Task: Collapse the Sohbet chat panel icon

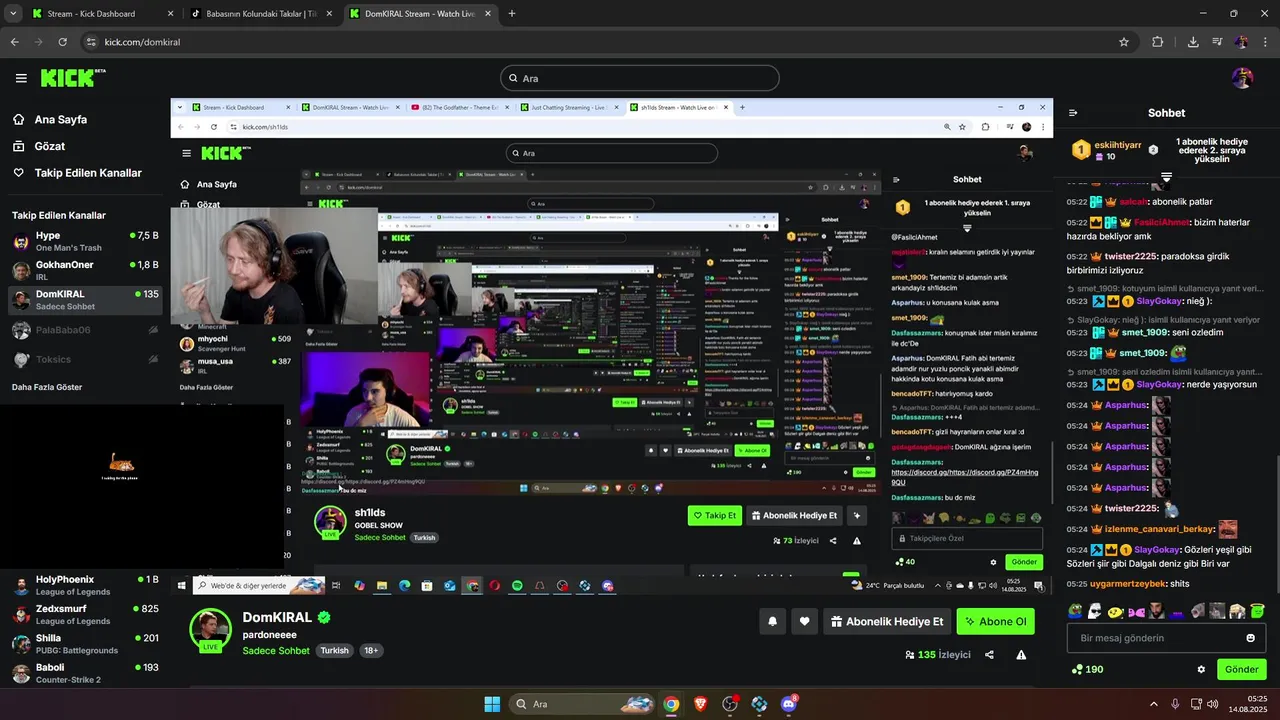Action: pos(1073,113)
